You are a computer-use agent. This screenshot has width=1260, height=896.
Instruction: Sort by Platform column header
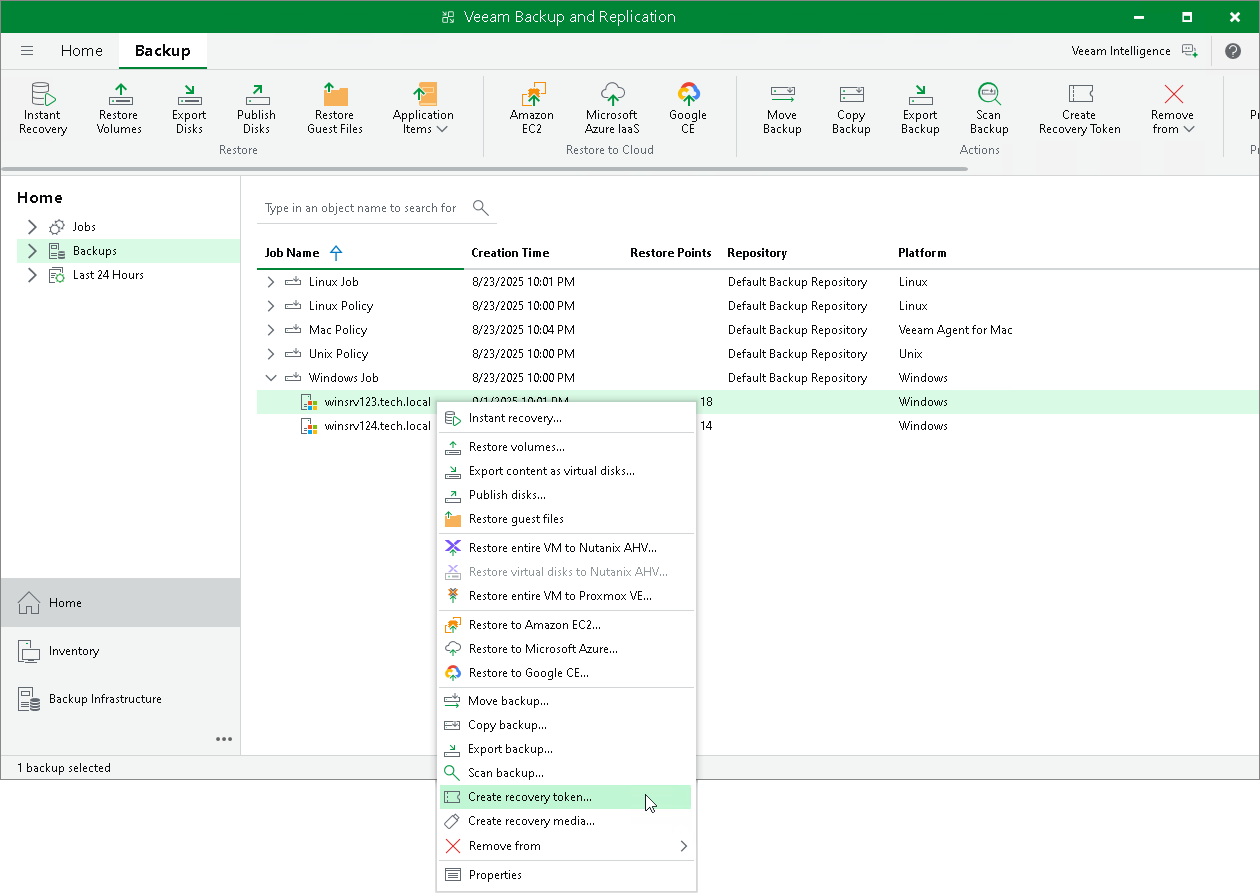coord(922,253)
